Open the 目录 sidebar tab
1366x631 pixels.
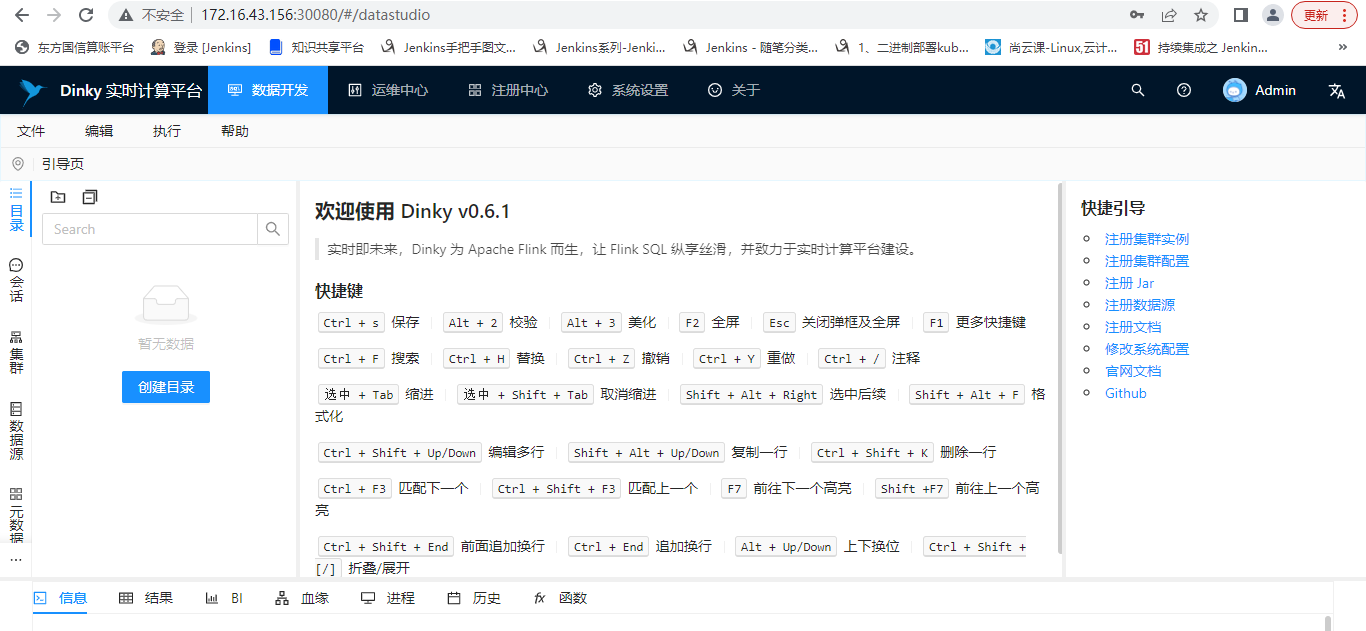click(x=16, y=209)
